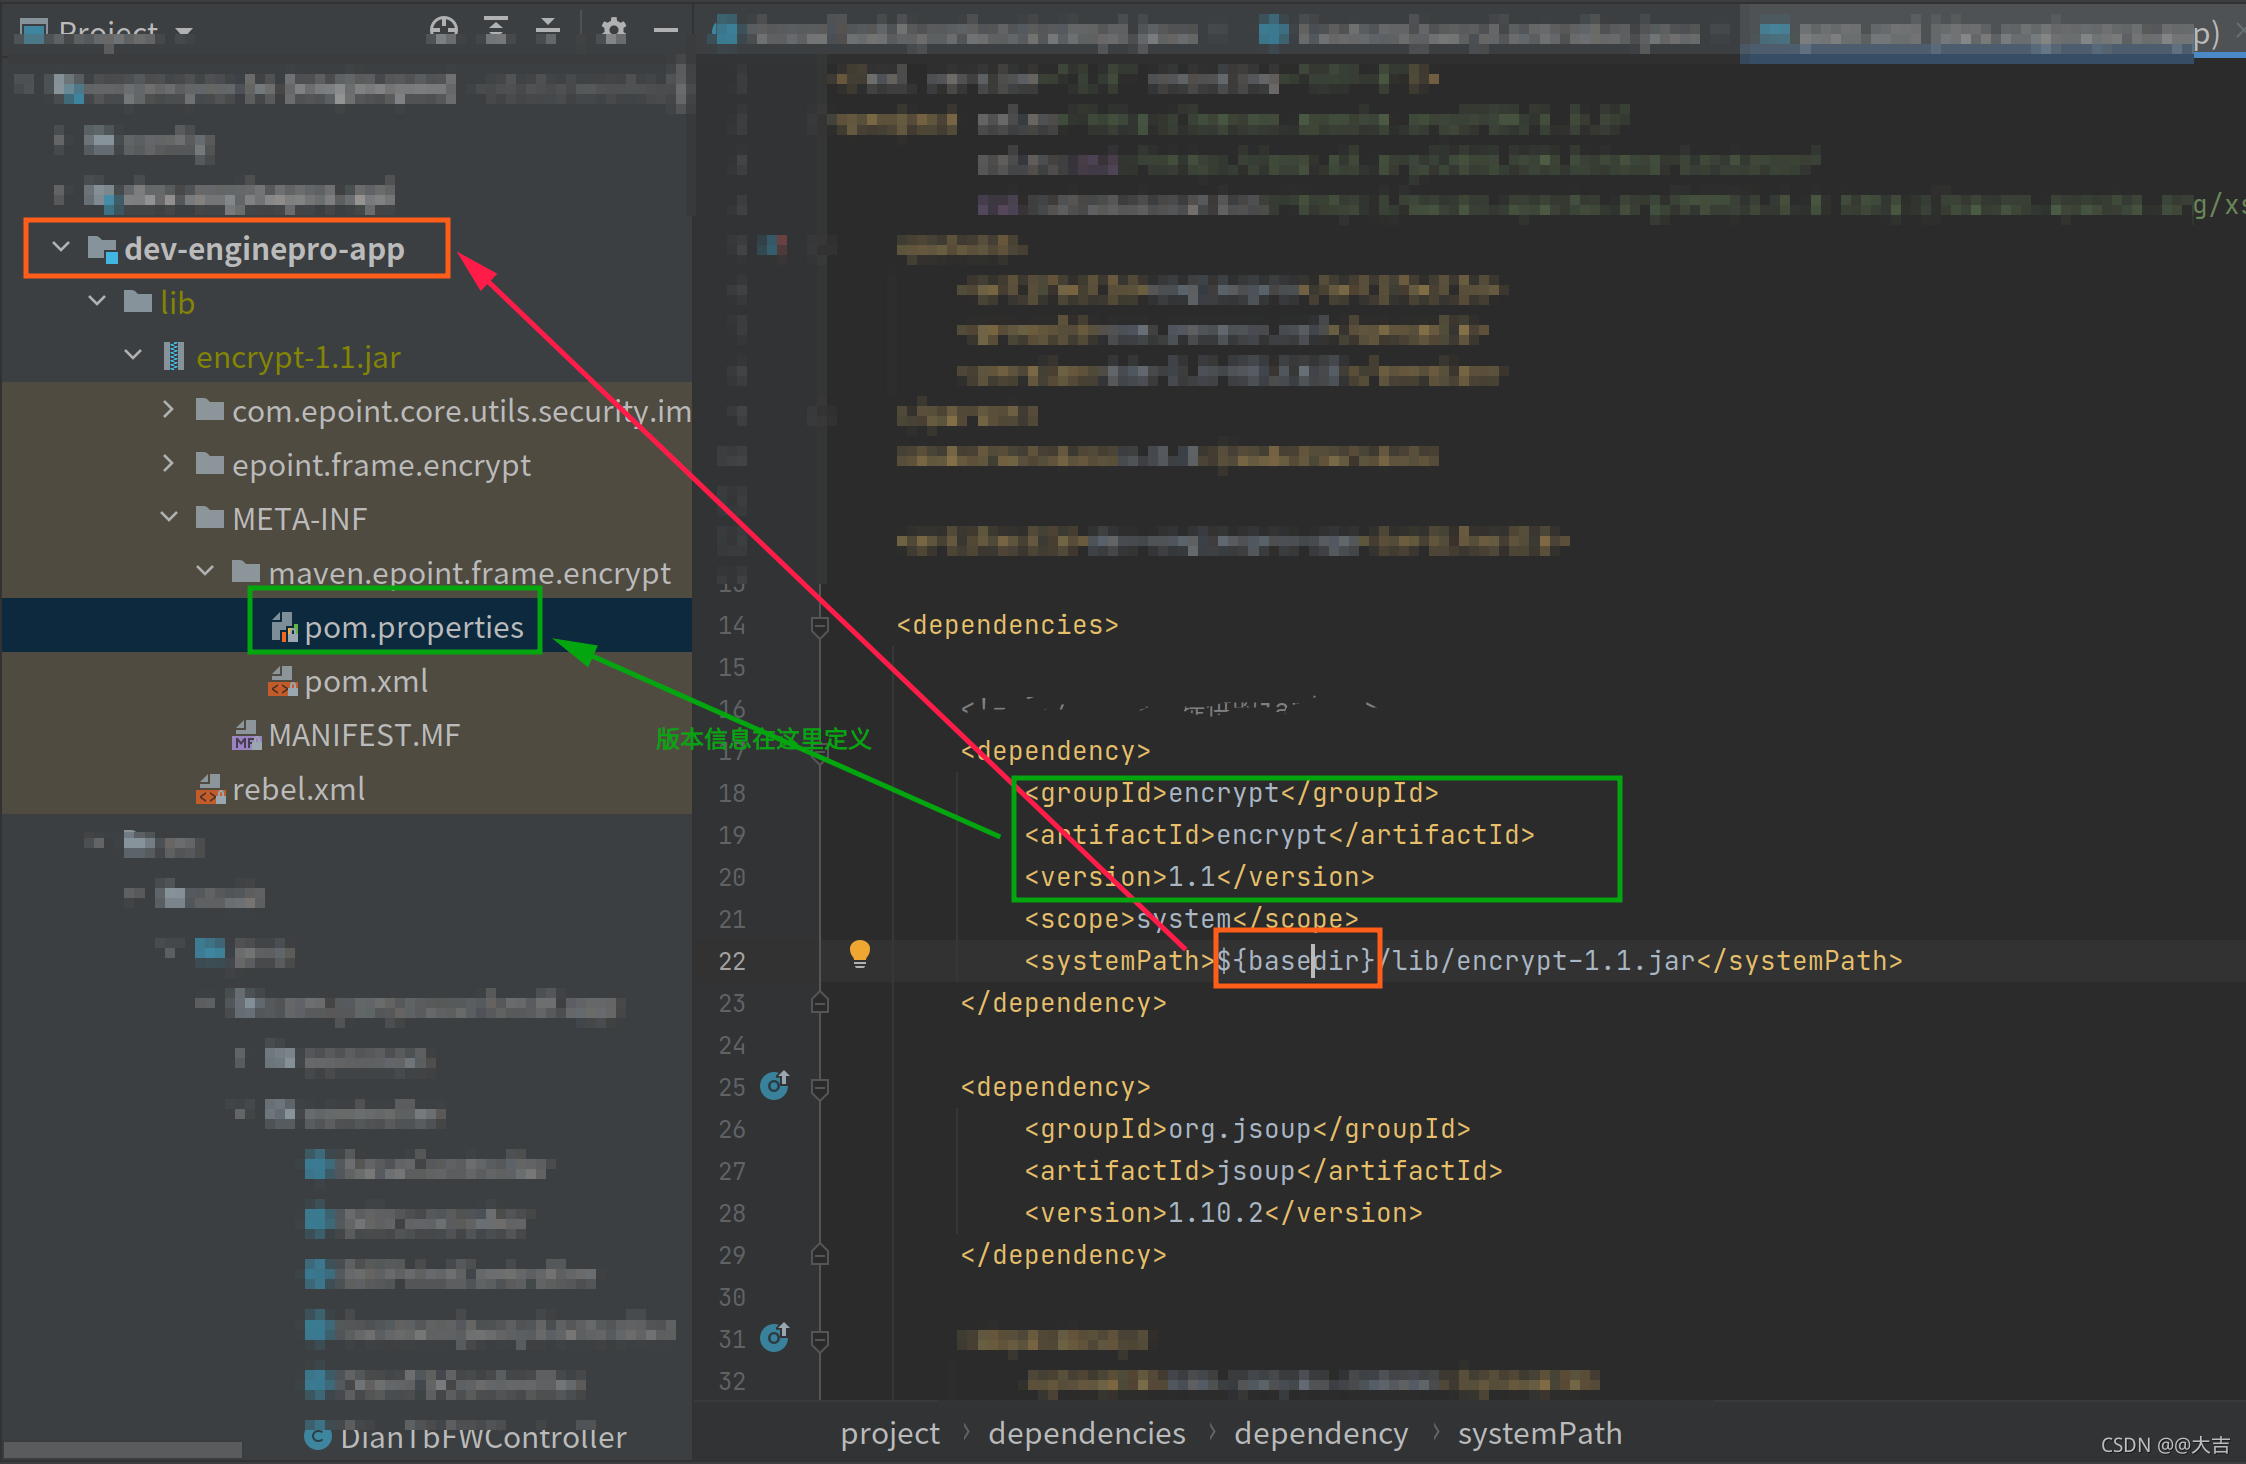Open Project panel settings gear
2246x1464 pixels.
point(614,30)
